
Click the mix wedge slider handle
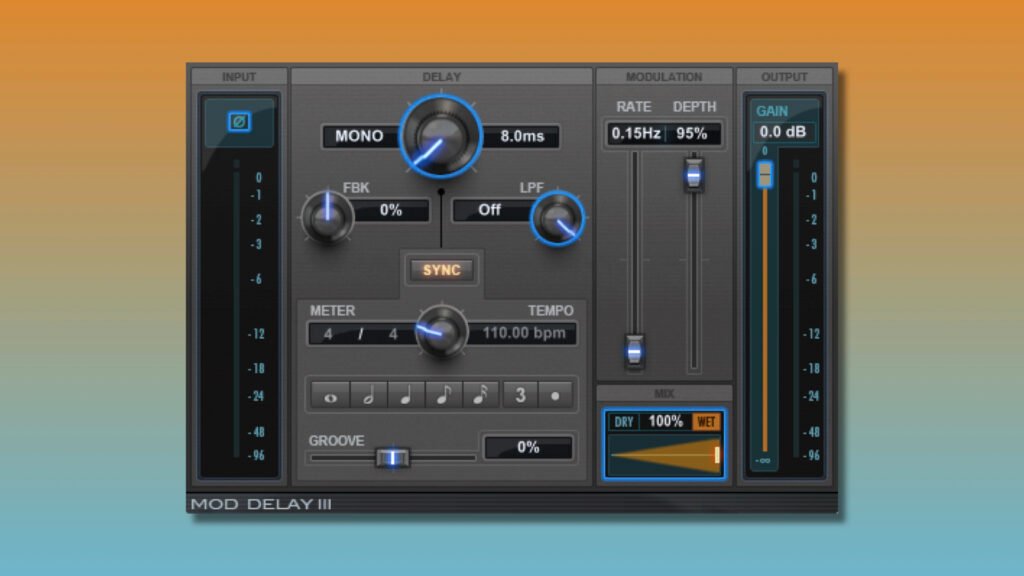[717, 455]
